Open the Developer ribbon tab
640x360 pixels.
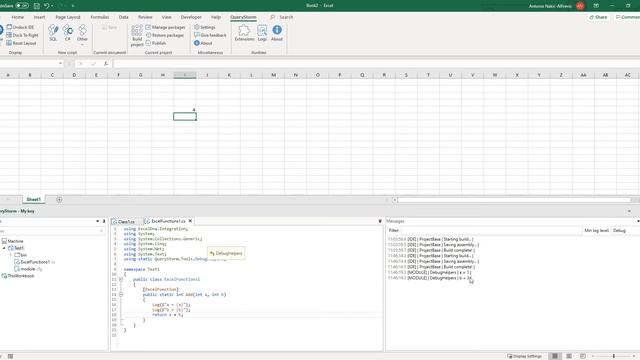coord(191,17)
